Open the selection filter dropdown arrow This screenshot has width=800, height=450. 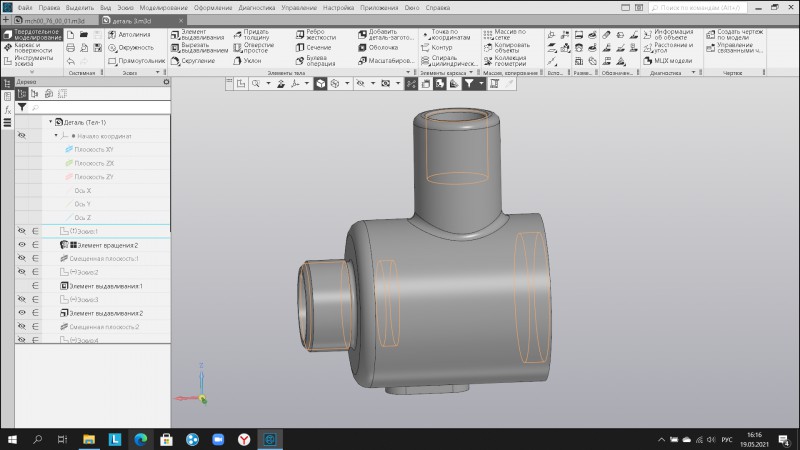[x=482, y=84]
